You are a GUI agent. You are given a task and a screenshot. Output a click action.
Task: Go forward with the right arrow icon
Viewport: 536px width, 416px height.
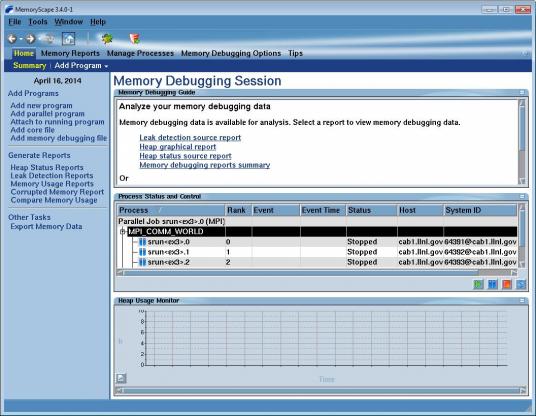31,39
